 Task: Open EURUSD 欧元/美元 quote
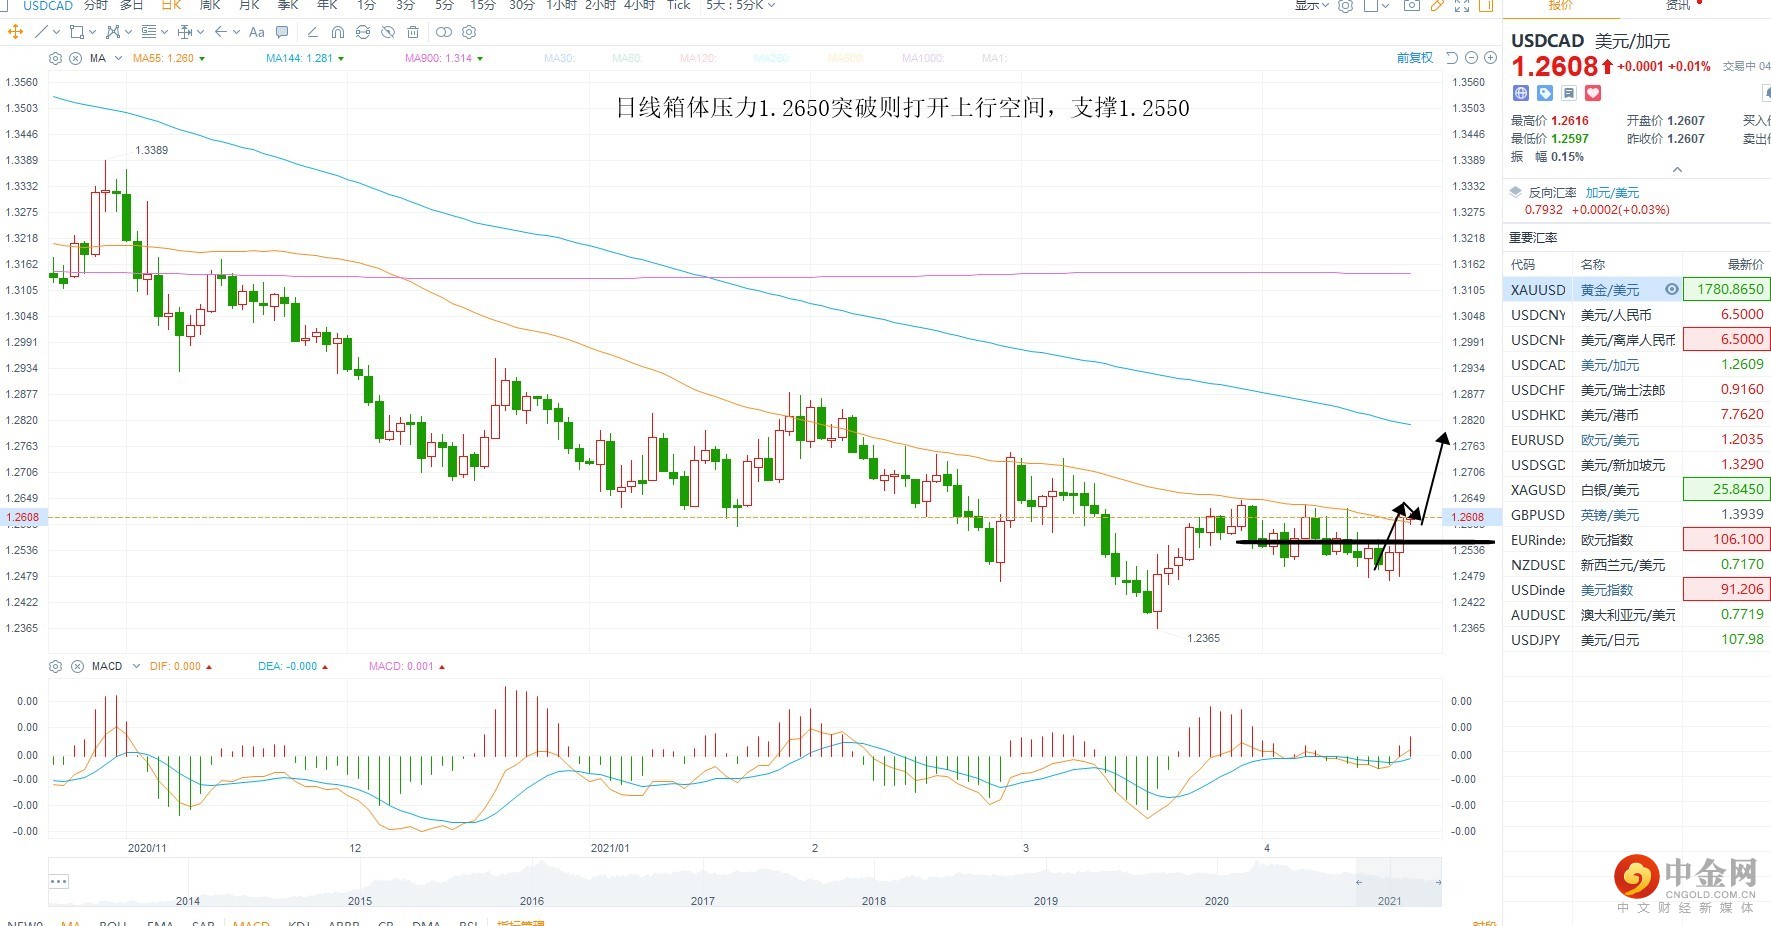coord(1636,440)
